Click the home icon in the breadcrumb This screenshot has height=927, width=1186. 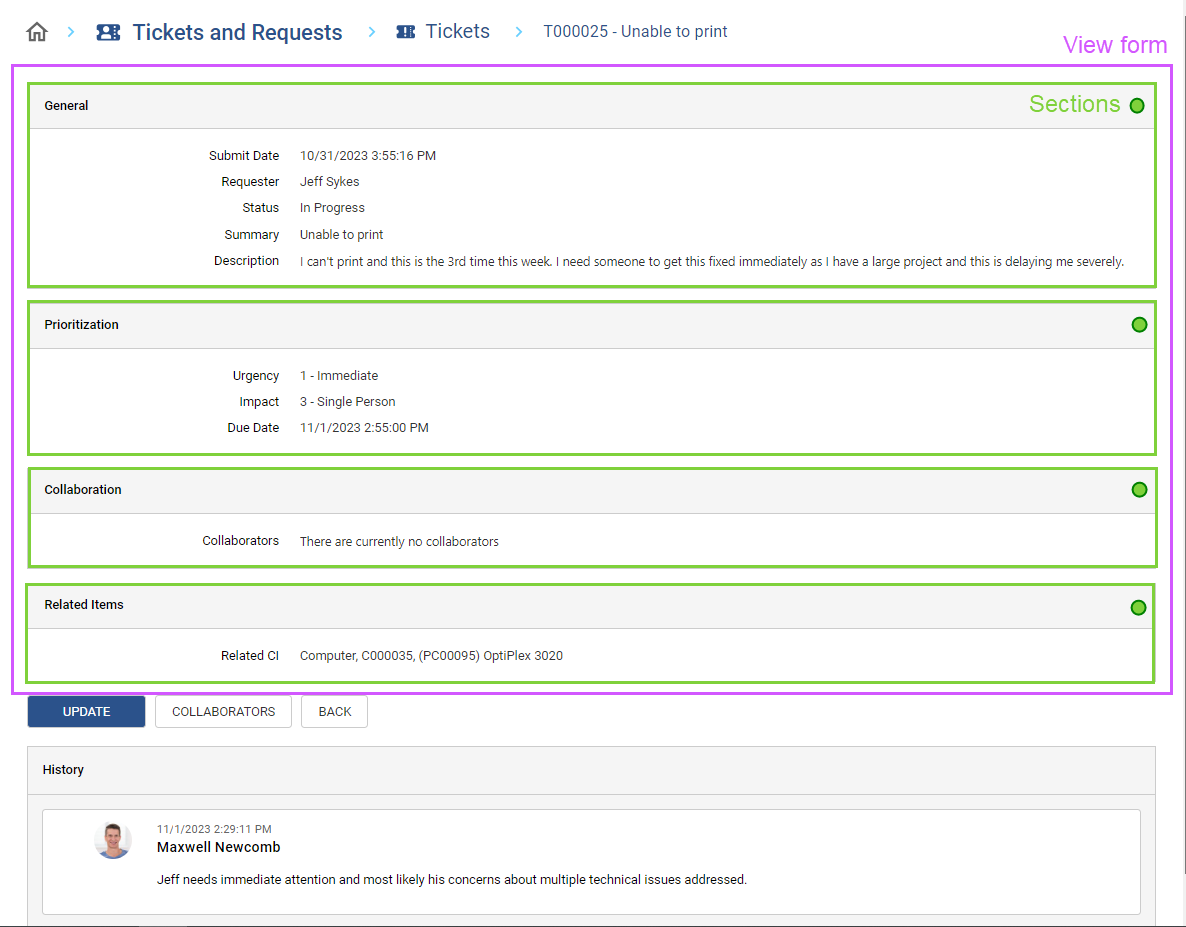point(38,31)
